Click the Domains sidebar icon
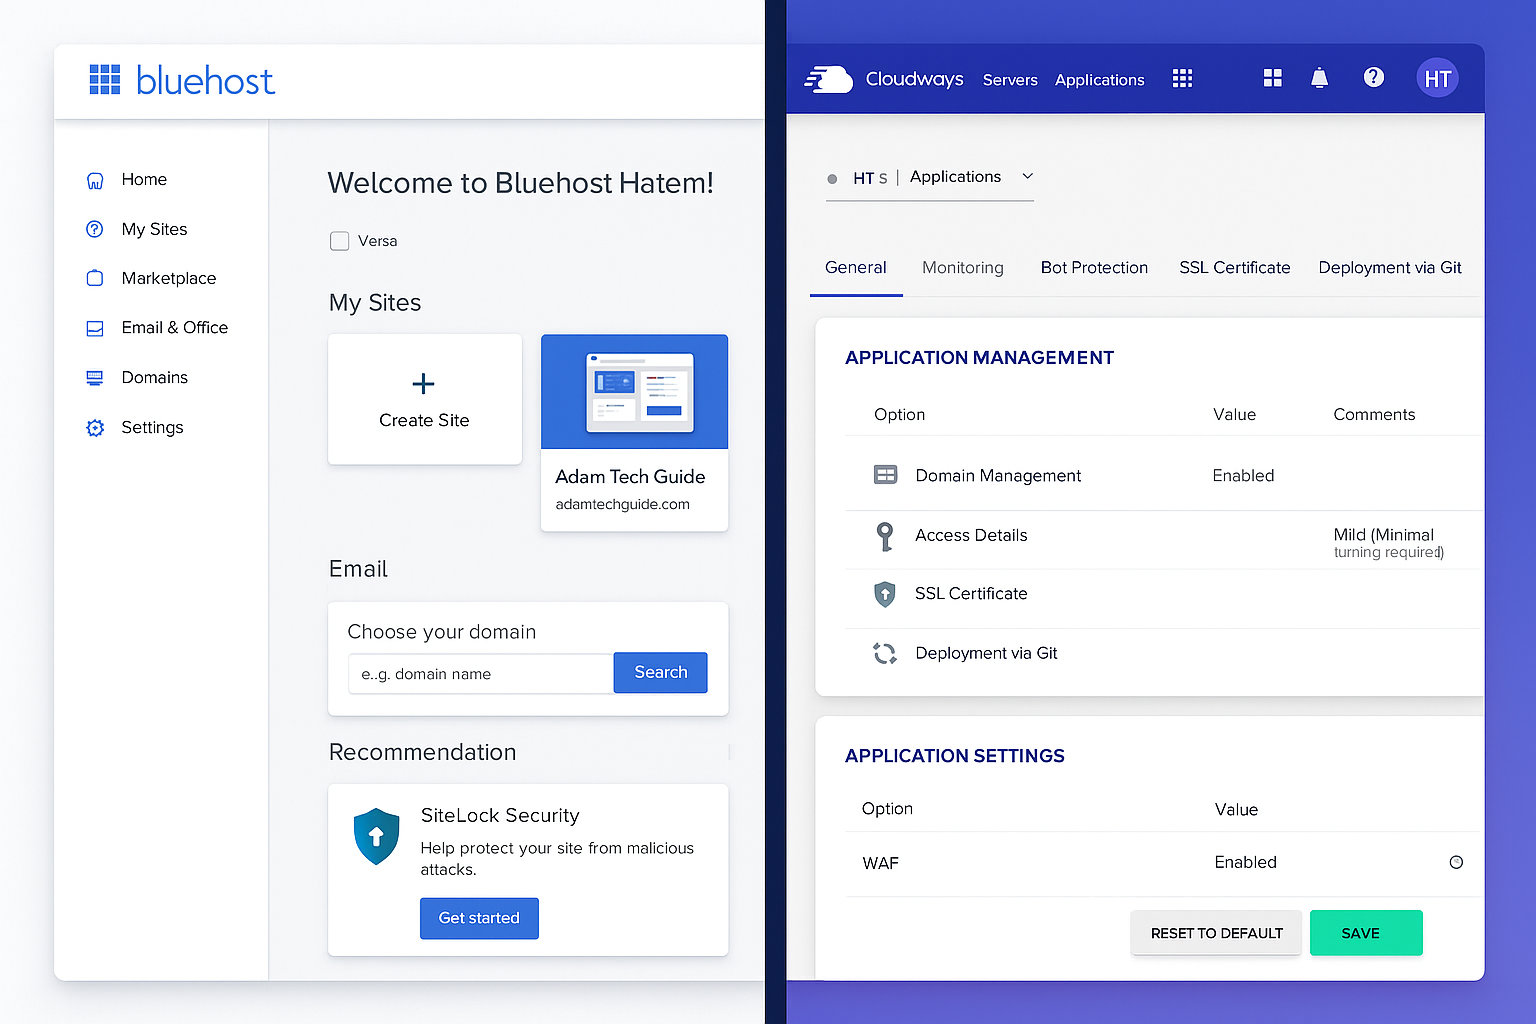 coord(95,378)
